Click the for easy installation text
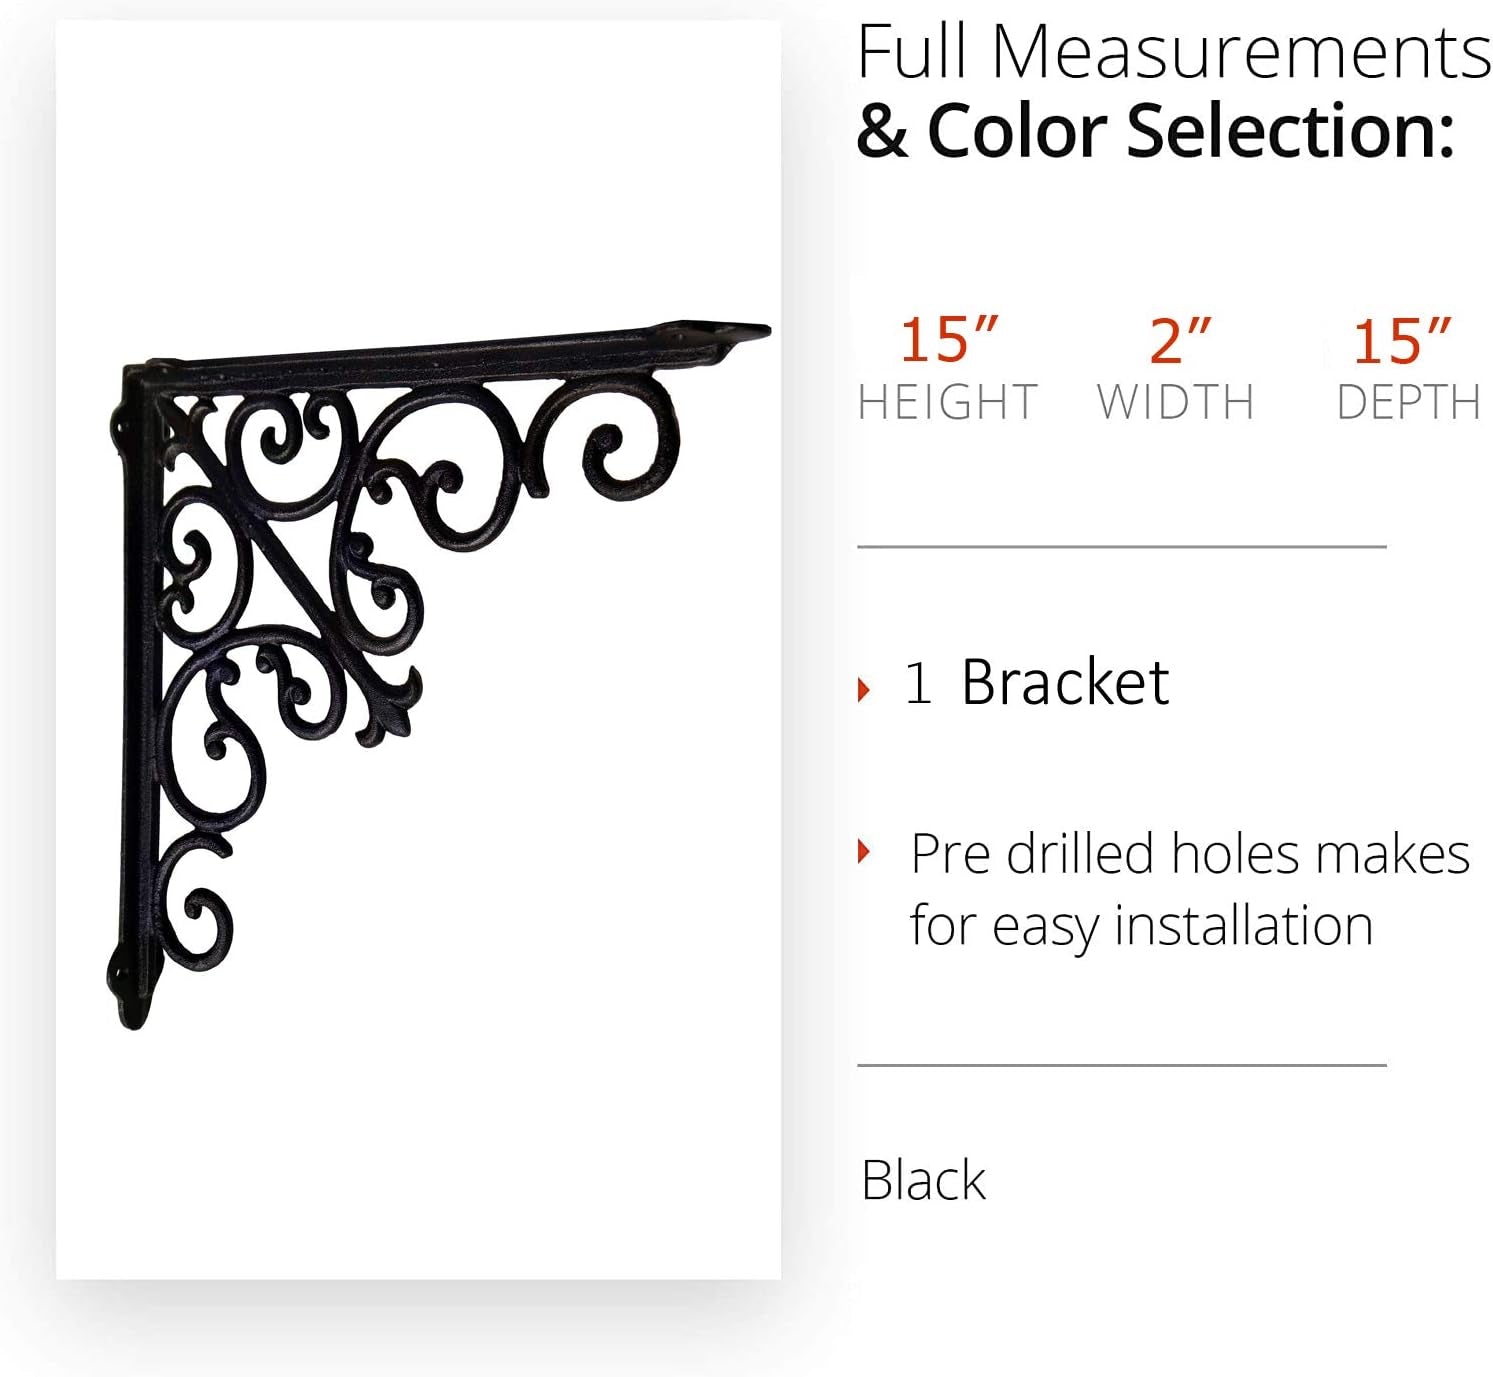The height and width of the screenshot is (1377, 1493). coord(1141,925)
